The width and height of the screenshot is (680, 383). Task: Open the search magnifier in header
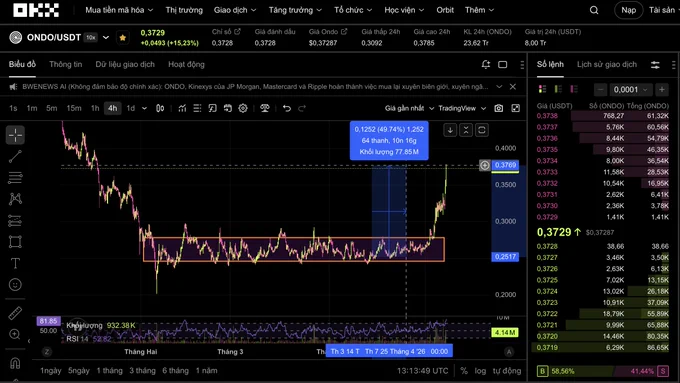[594, 10]
